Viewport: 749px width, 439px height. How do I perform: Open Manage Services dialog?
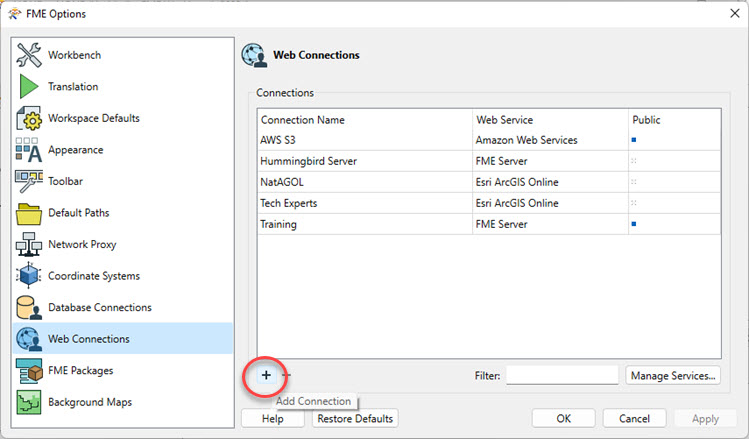673,375
